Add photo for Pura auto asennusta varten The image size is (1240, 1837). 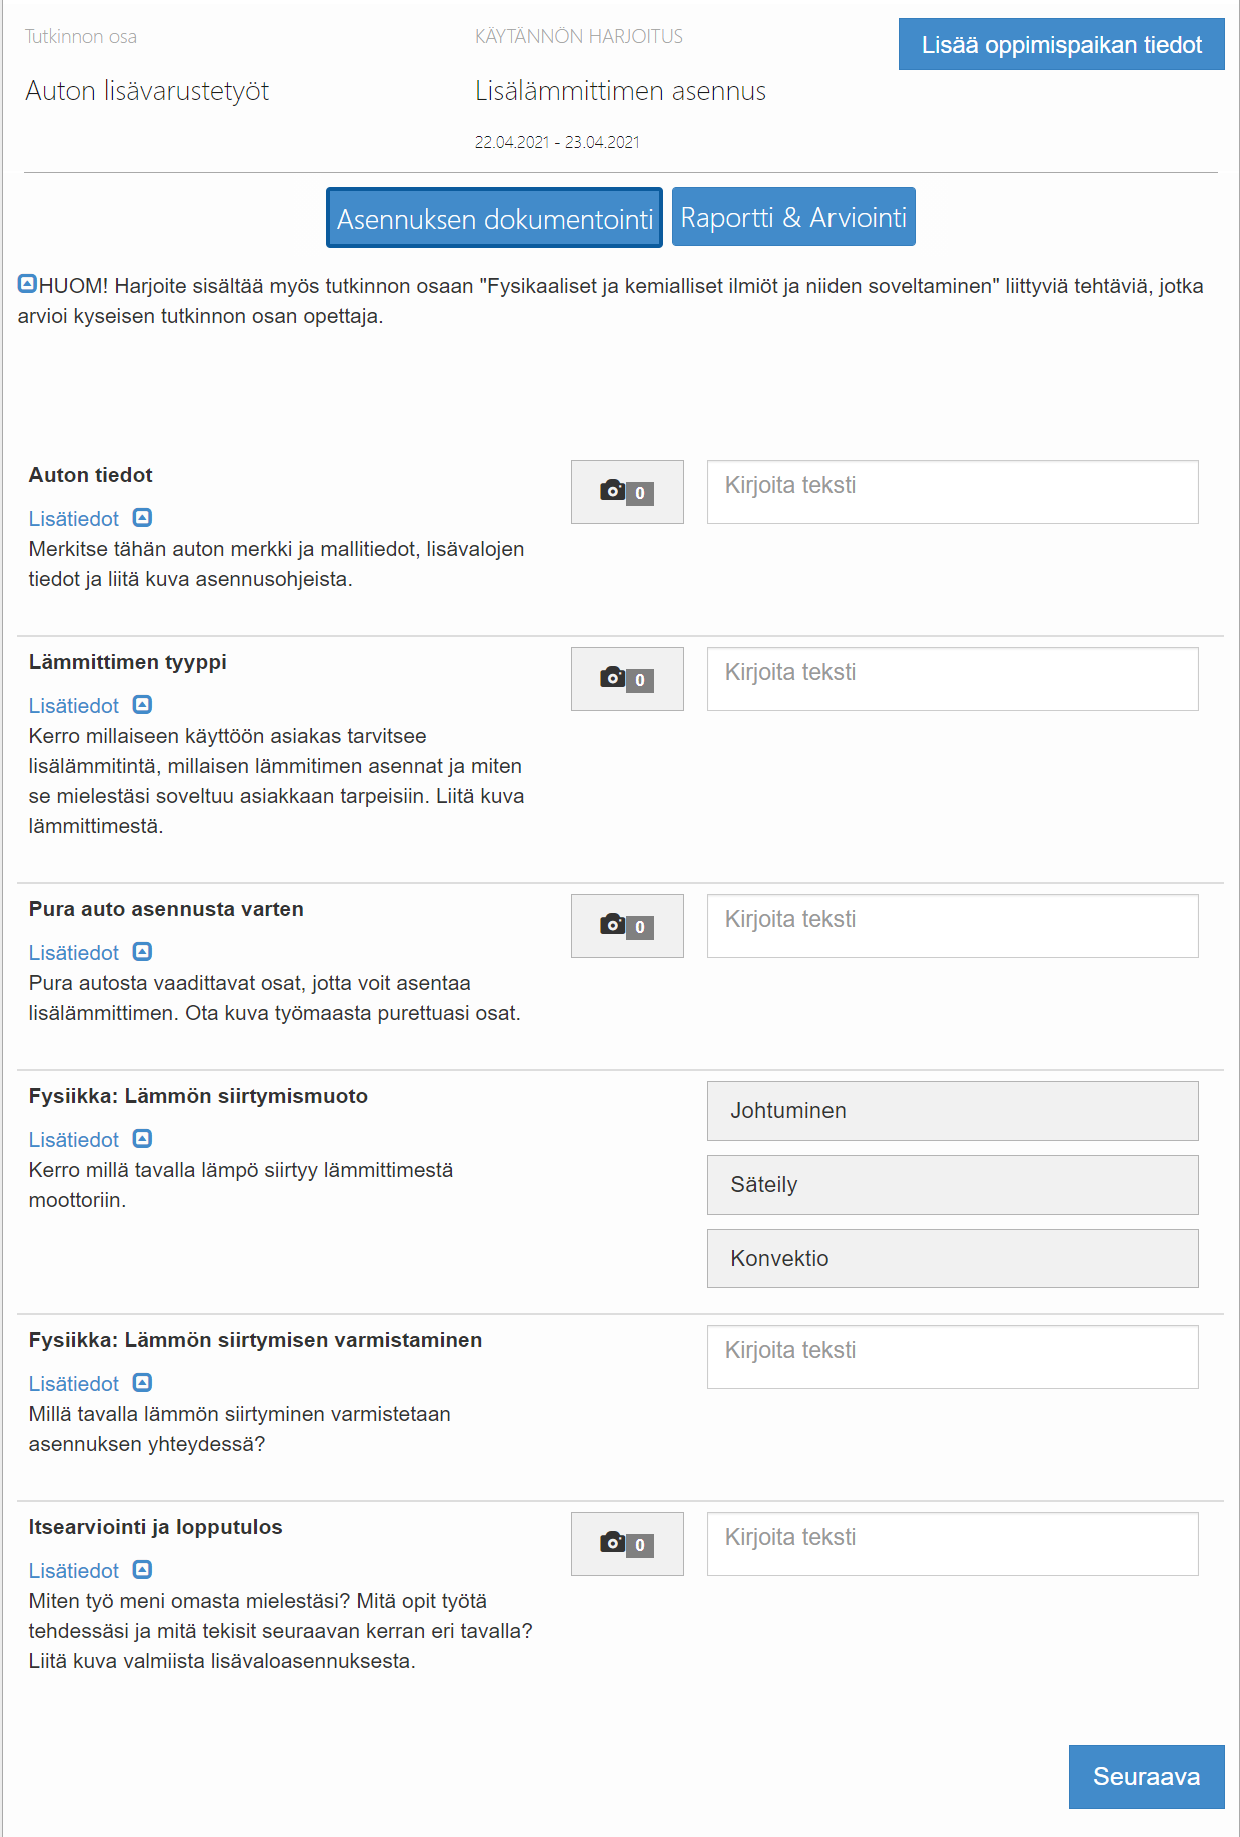[x=627, y=926]
